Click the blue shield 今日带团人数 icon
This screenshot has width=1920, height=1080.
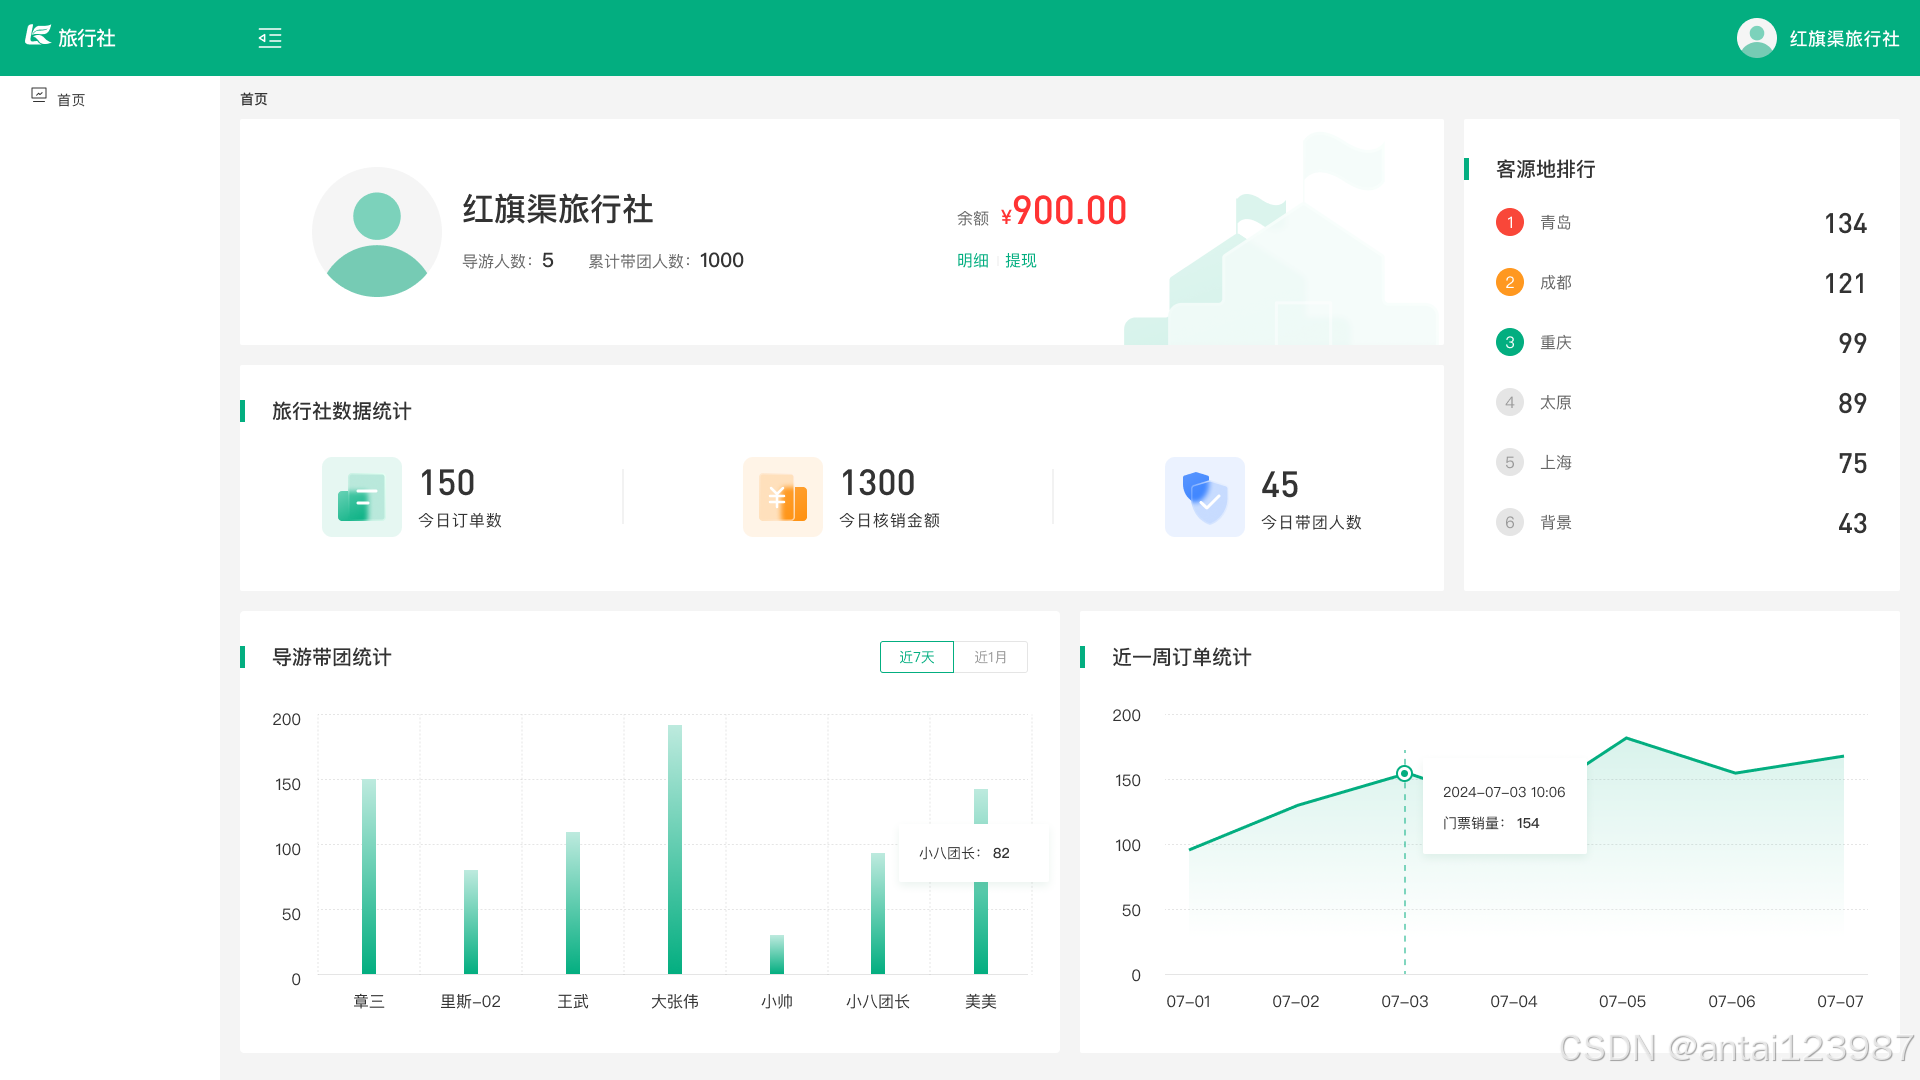(x=1204, y=497)
